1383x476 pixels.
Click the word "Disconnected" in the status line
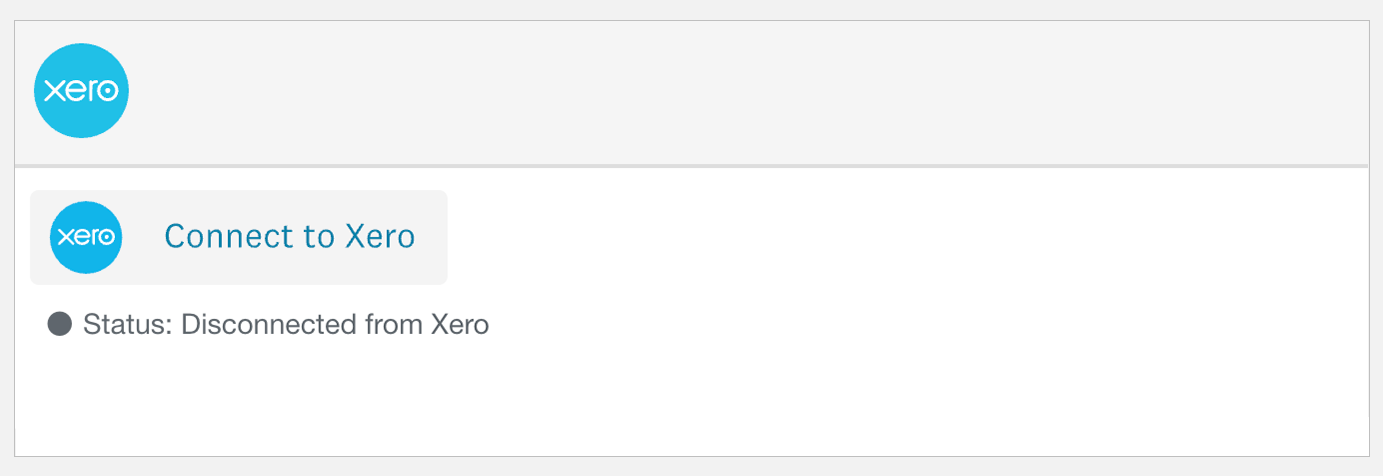coord(263,325)
